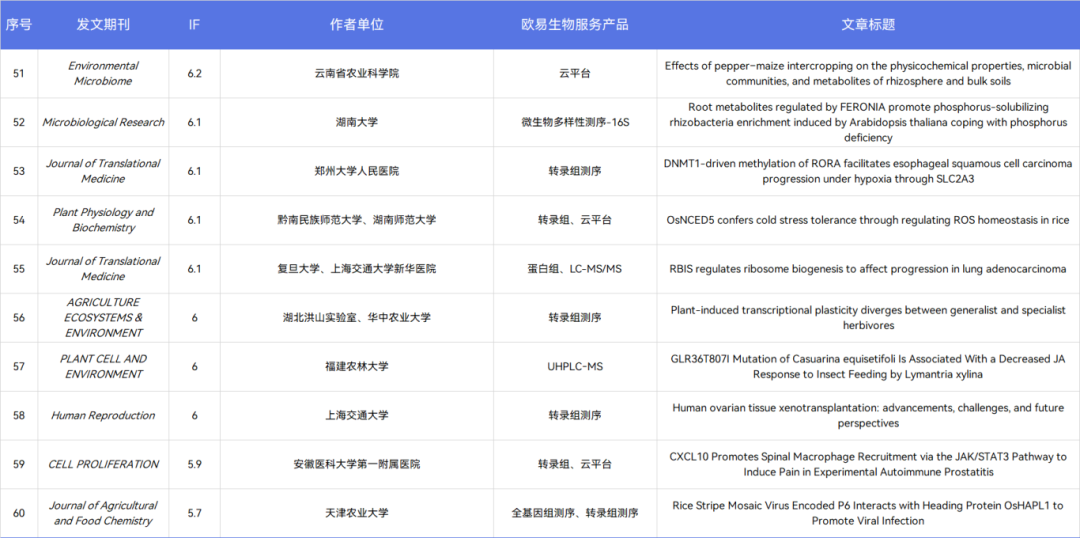Click 湖北洪山实验室、华中农业大学 cell
The width and height of the screenshot is (1080, 538).
pyautogui.click(x=357, y=318)
